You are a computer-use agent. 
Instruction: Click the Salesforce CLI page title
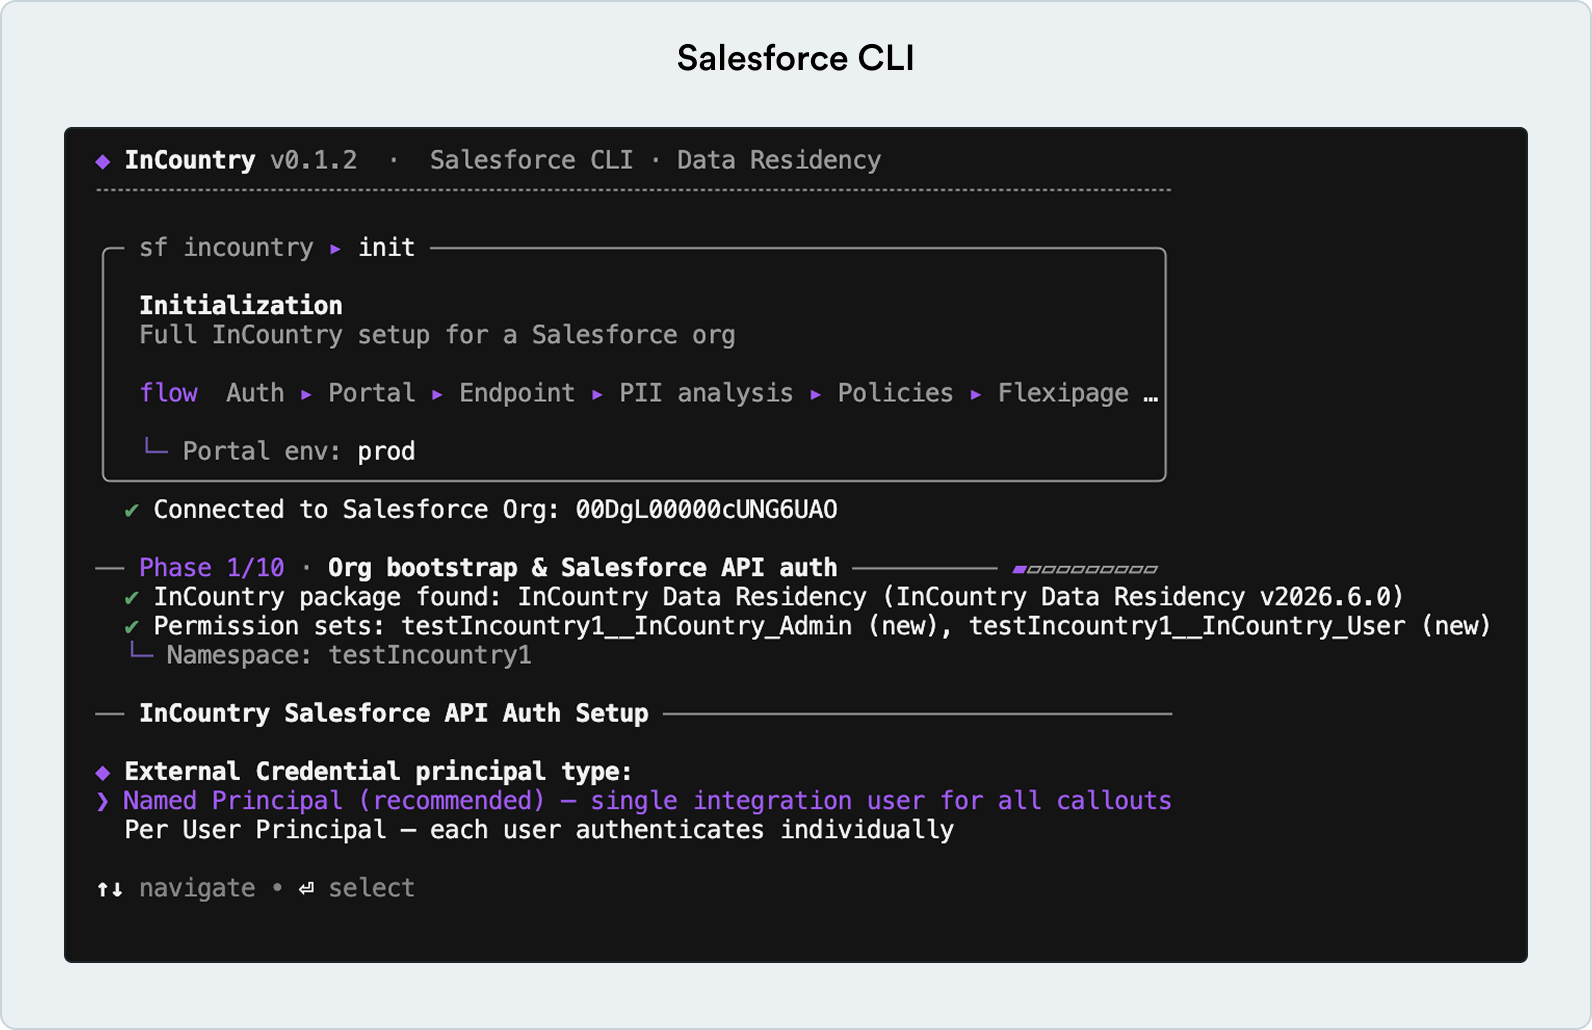coord(796,58)
